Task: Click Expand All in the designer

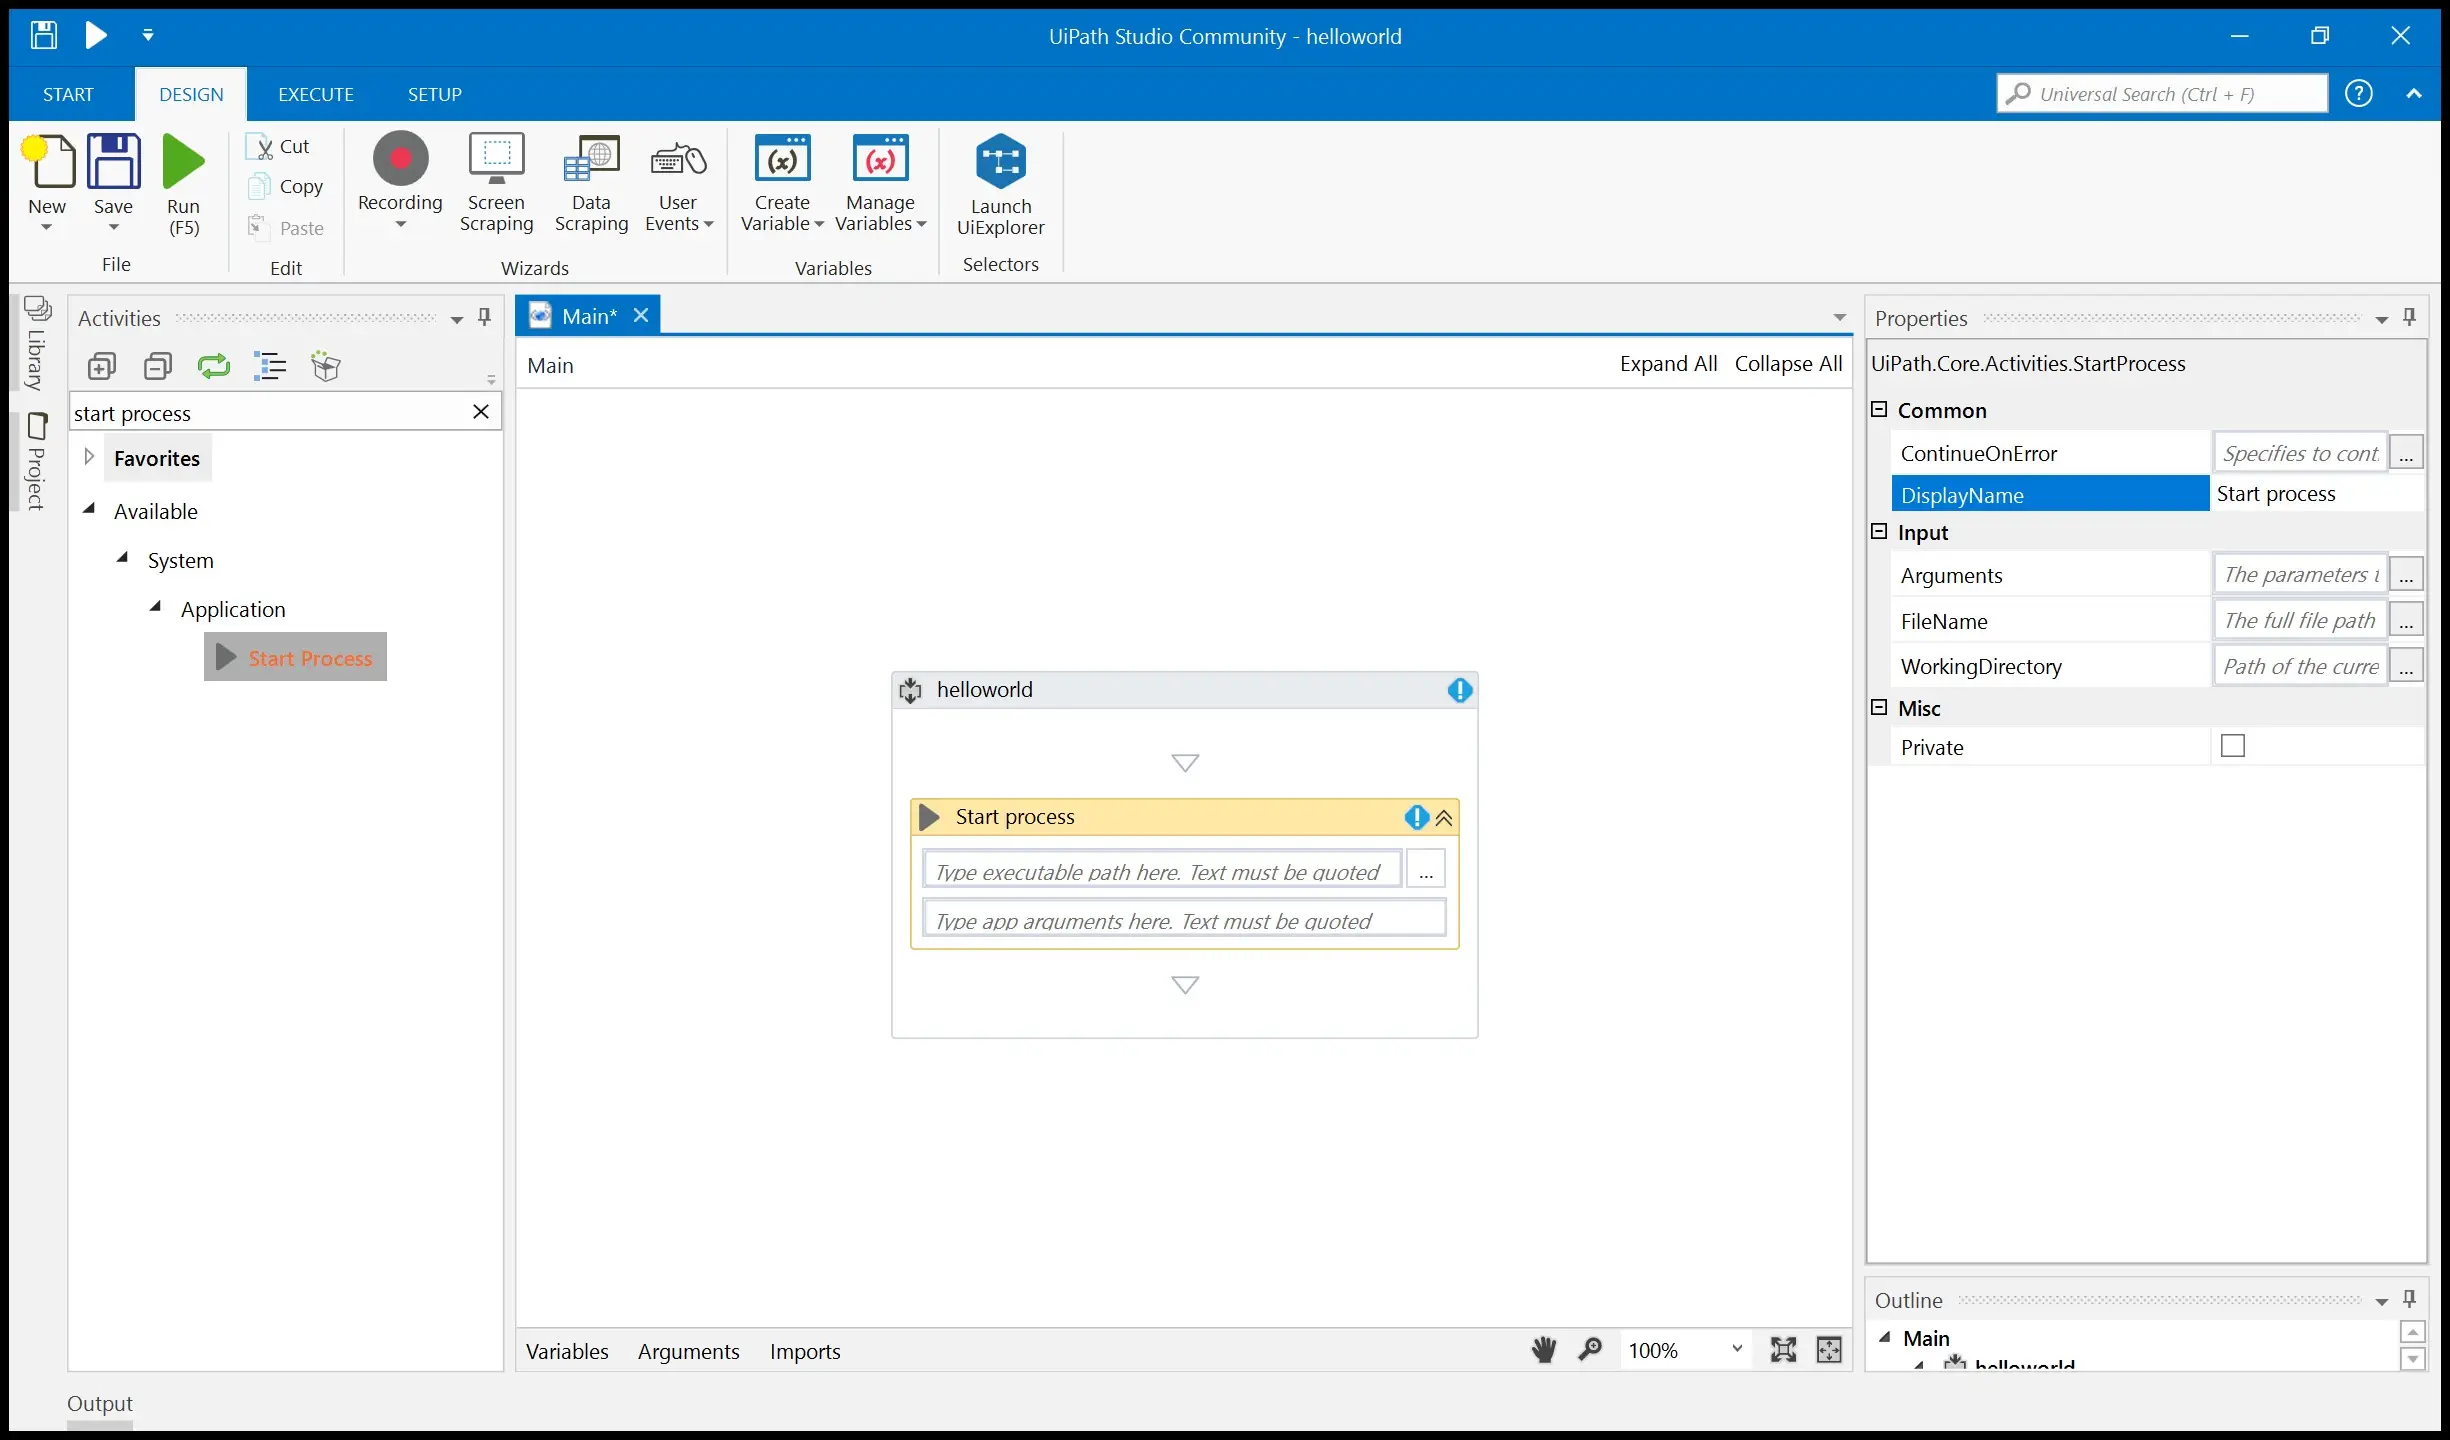Action: coord(1668,364)
